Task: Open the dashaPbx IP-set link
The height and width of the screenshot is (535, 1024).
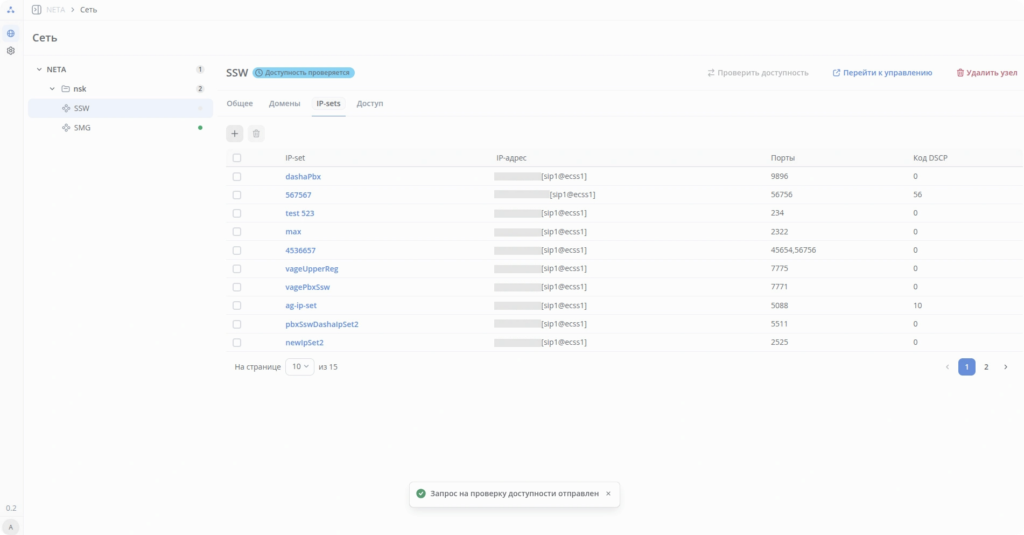Action: pyautogui.click(x=303, y=176)
